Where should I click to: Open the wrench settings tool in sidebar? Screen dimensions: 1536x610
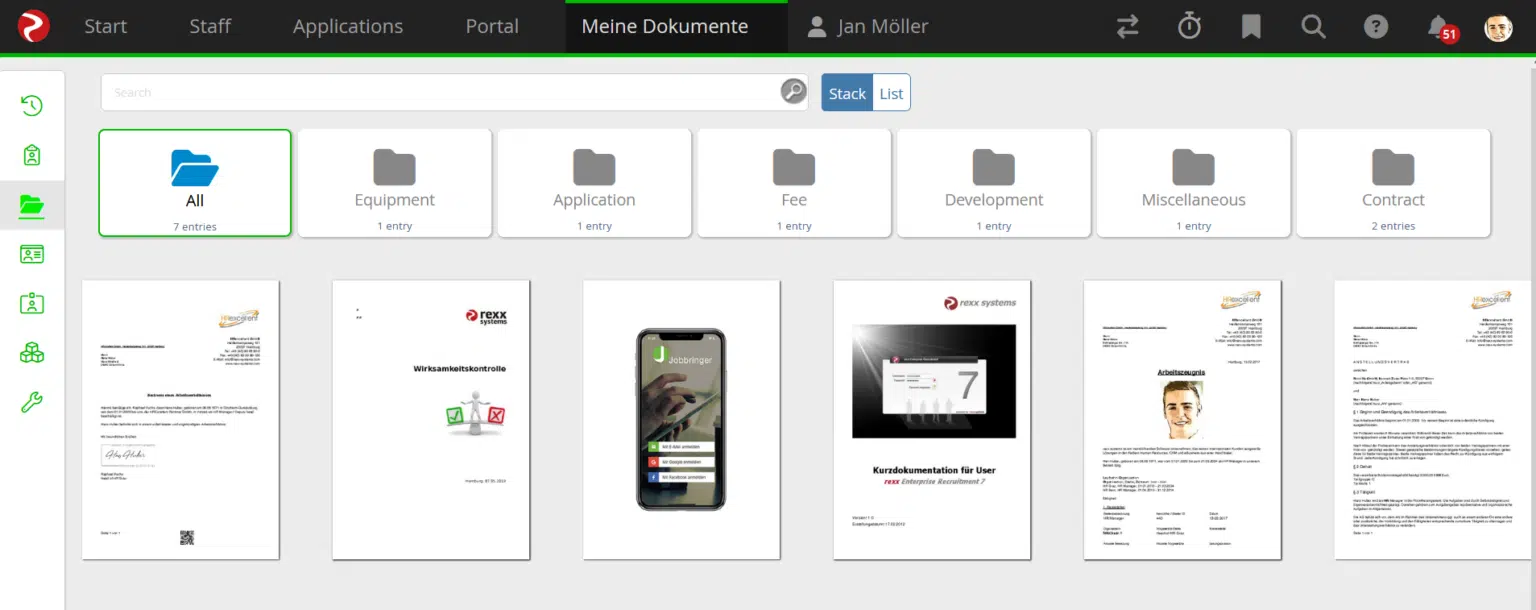point(31,400)
